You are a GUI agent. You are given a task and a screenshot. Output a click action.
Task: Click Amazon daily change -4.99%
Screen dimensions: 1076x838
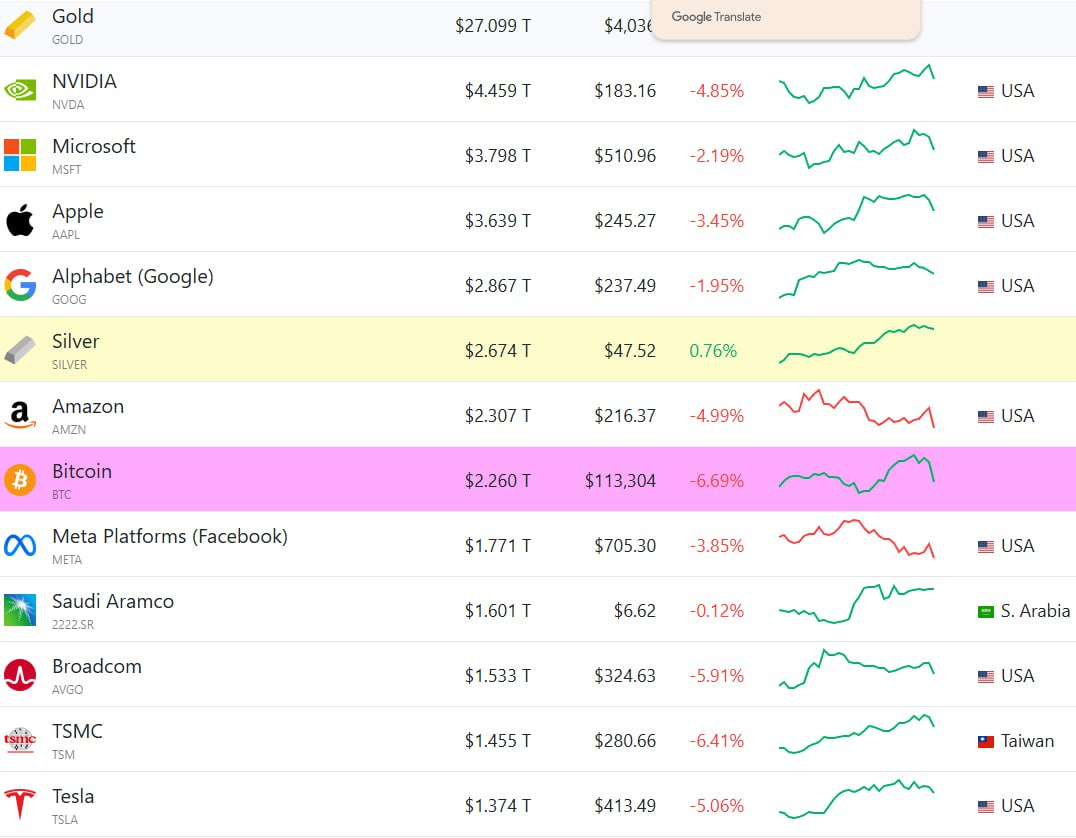716,416
